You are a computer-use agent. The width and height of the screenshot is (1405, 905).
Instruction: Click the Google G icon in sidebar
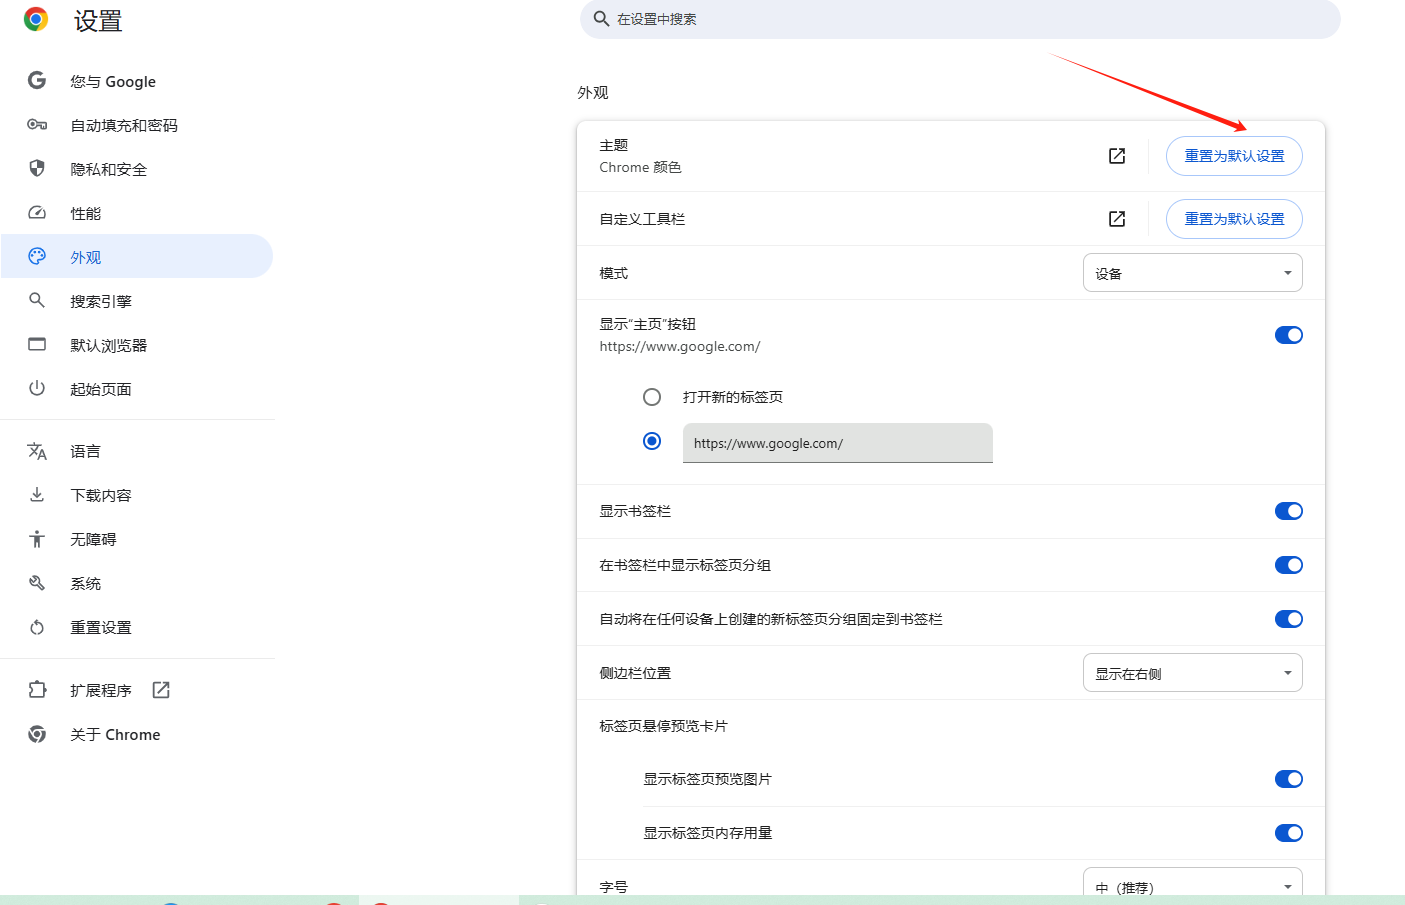(x=37, y=80)
